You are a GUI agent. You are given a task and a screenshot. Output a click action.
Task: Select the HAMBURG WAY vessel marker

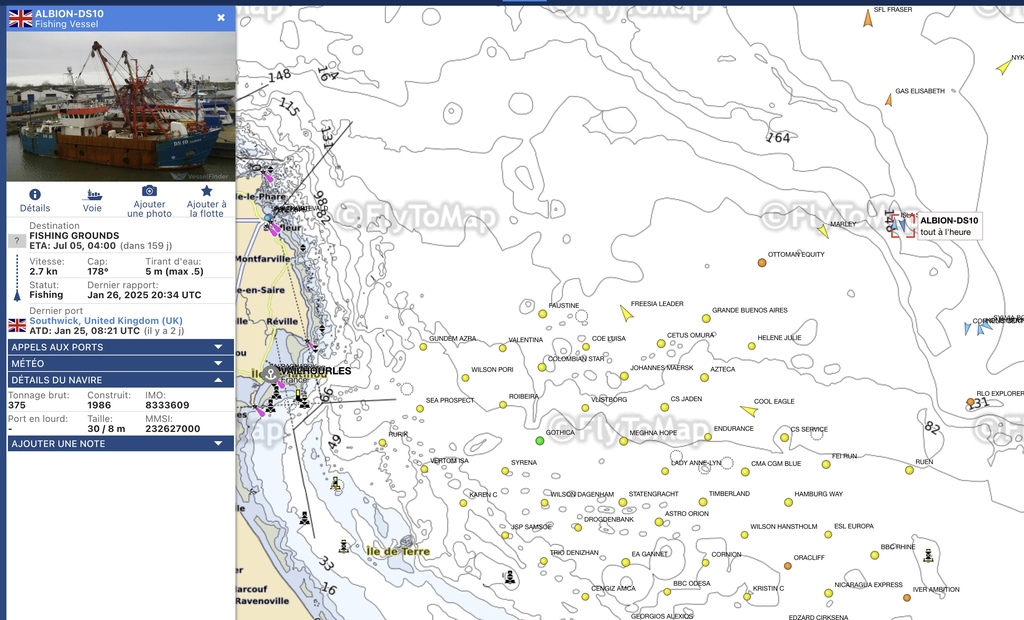pyautogui.click(x=788, y=502)
